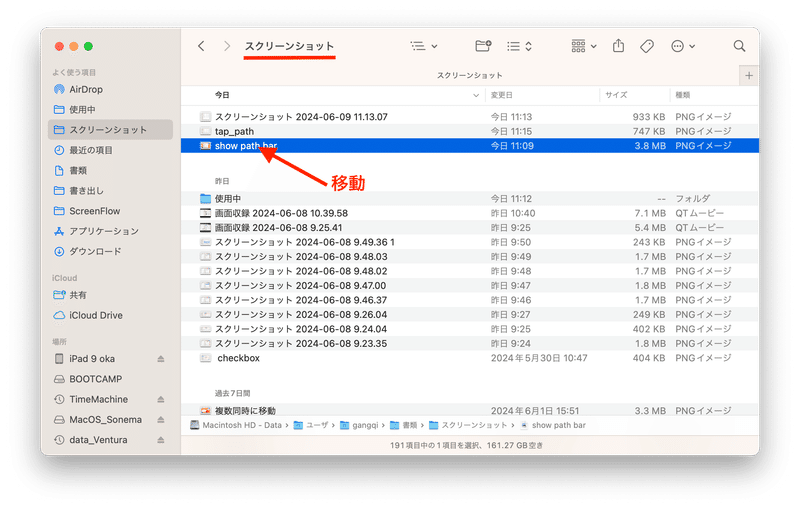This screenshot has height=509, width=800.
Task: Open the list indent view options dropdown
Action: 424,46
